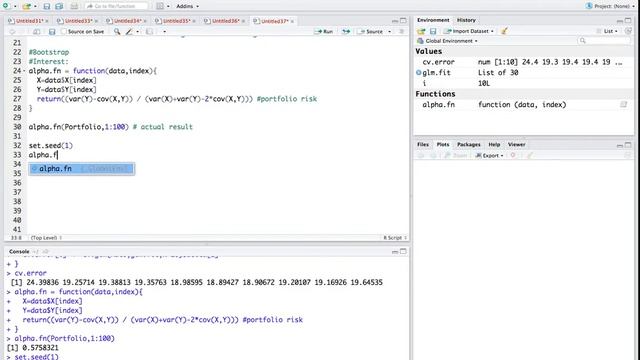
Task: Click the workspace panes grid icon
Action: (160, 6)
